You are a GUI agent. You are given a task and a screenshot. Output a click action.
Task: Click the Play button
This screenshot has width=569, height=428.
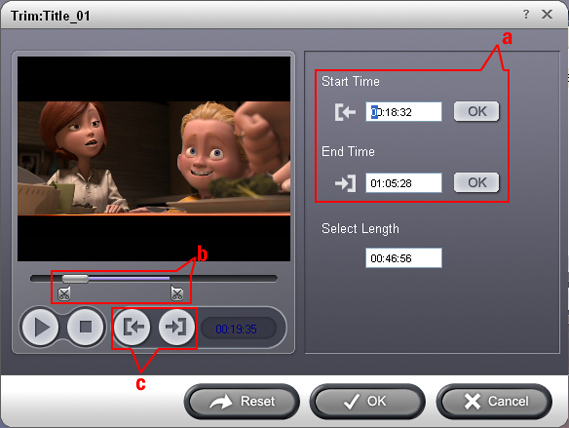pos(40,327)
